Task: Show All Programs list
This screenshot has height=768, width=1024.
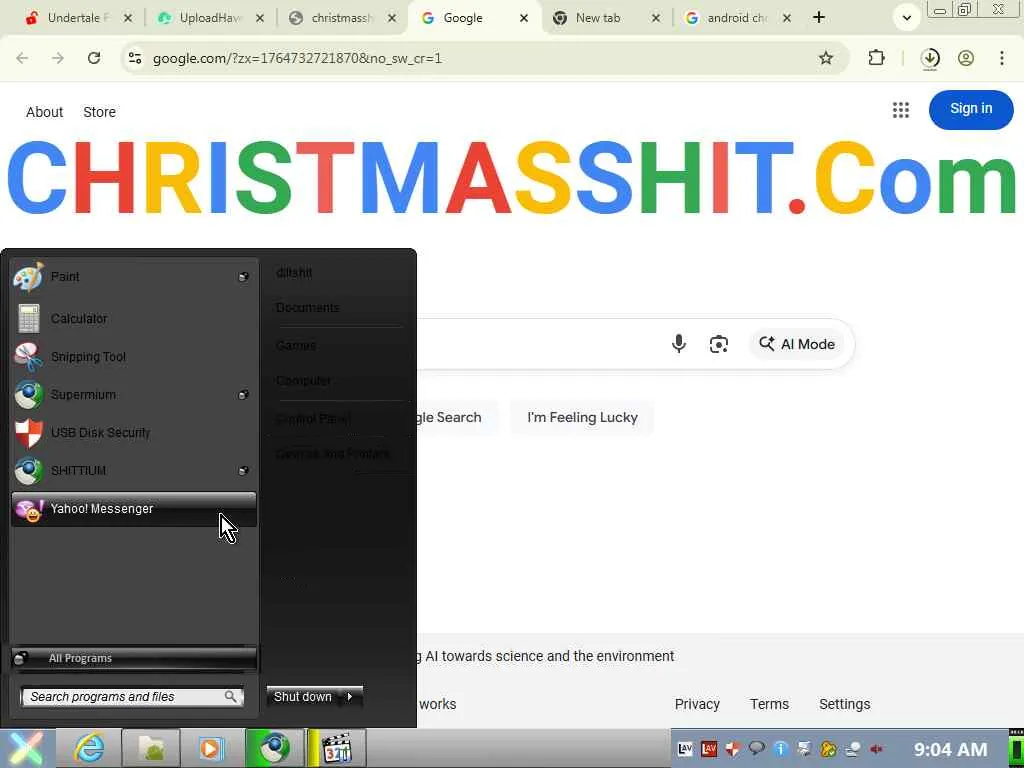Action: (x=134, y=658)
